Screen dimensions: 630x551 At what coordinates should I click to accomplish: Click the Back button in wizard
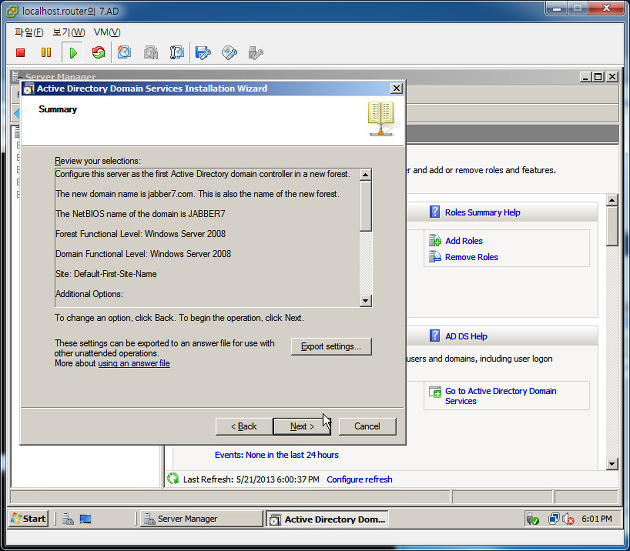pos(243,426)
